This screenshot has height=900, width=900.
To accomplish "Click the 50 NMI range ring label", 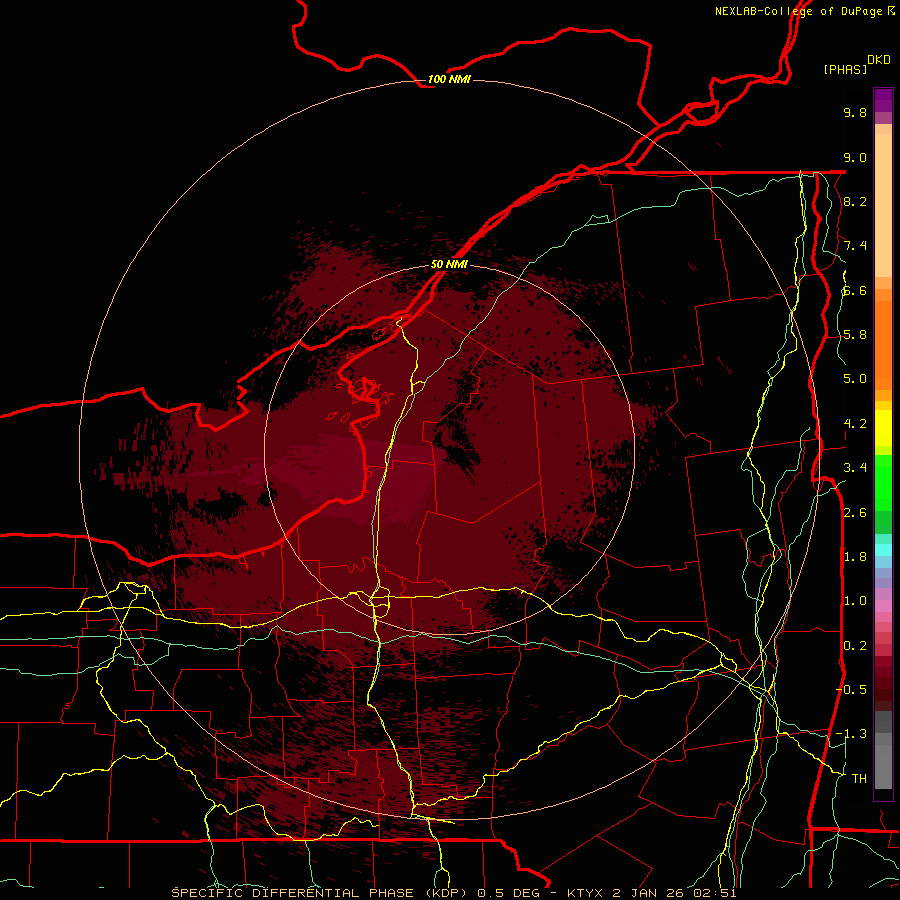I will click(449, 264).
